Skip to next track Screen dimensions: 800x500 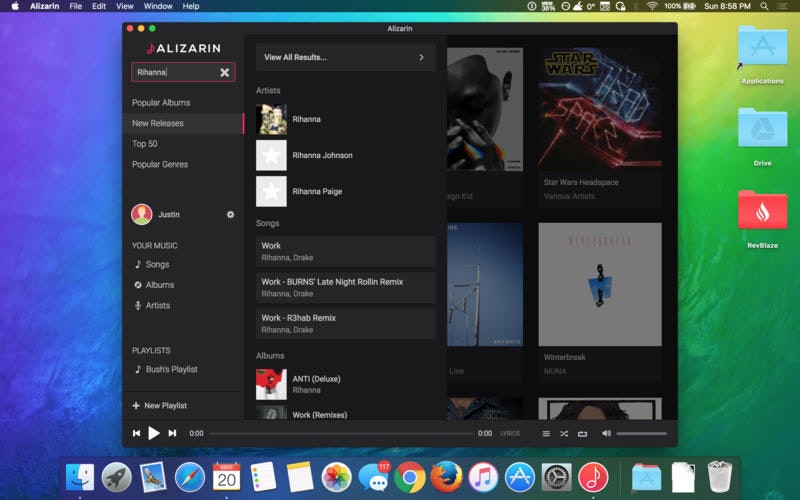[x=172, y=433]
